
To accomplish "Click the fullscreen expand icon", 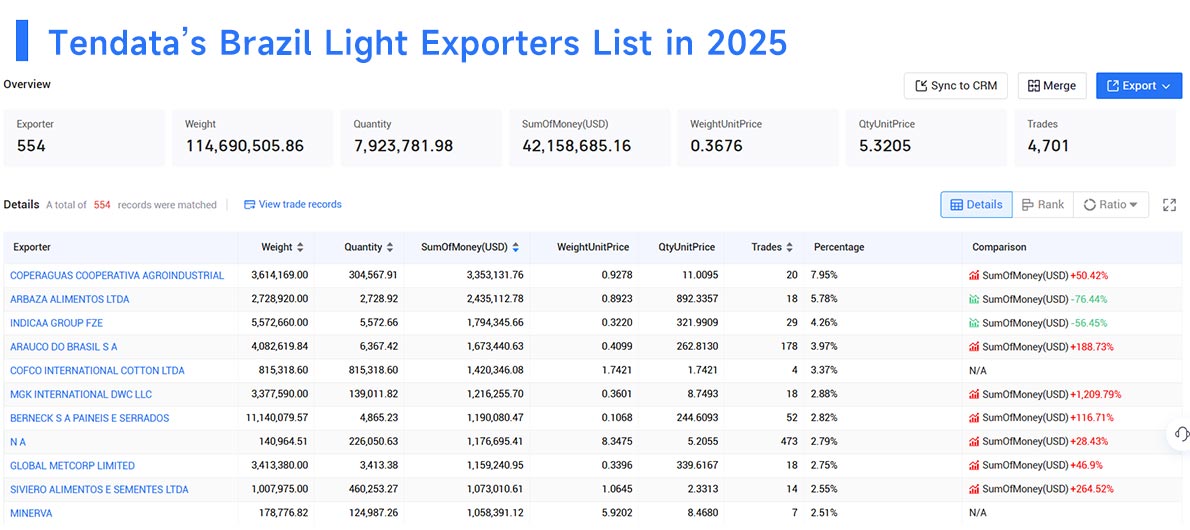I will 1170,204.
